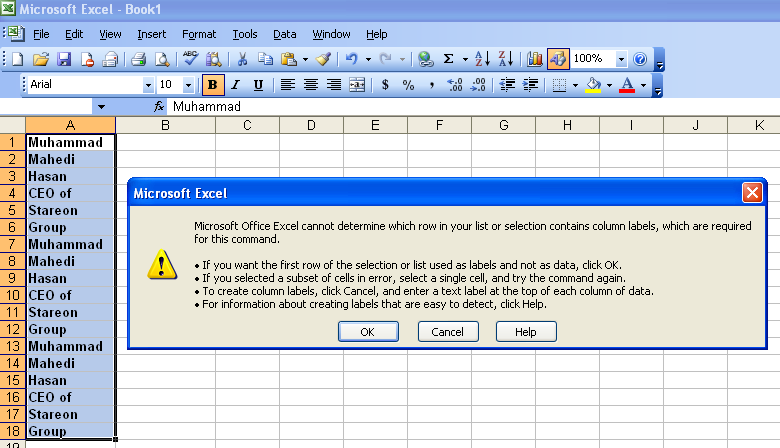
Task: Save the workbook with floppy icon
Action: point(64,59)
